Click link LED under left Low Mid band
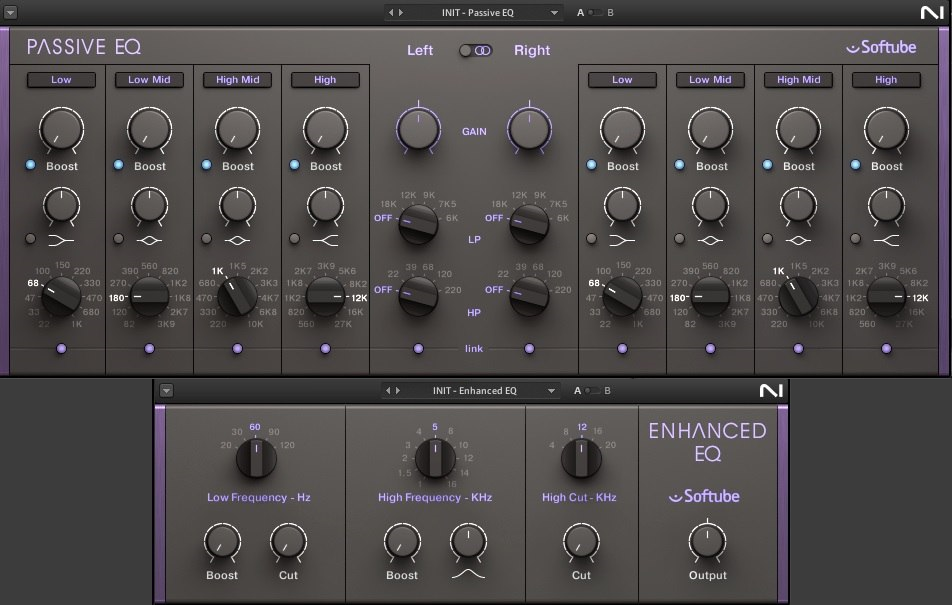 coord(149,349)
